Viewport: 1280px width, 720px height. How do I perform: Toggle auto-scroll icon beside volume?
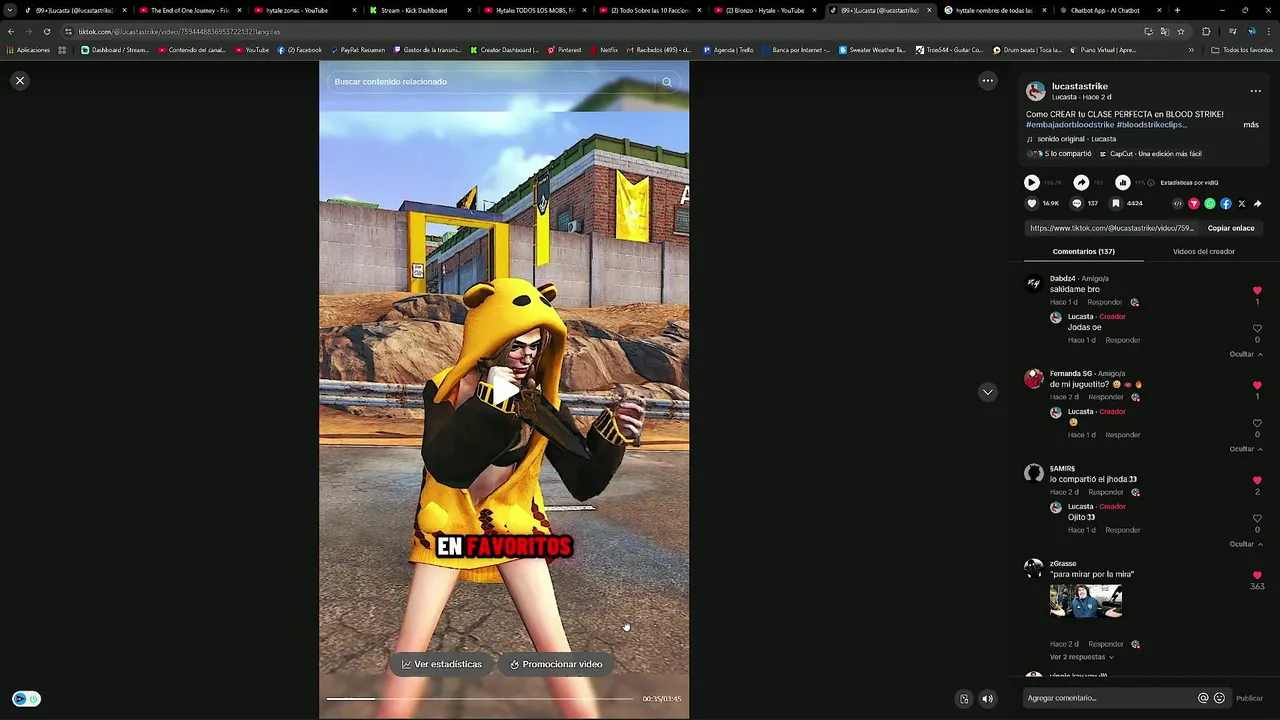964,699
